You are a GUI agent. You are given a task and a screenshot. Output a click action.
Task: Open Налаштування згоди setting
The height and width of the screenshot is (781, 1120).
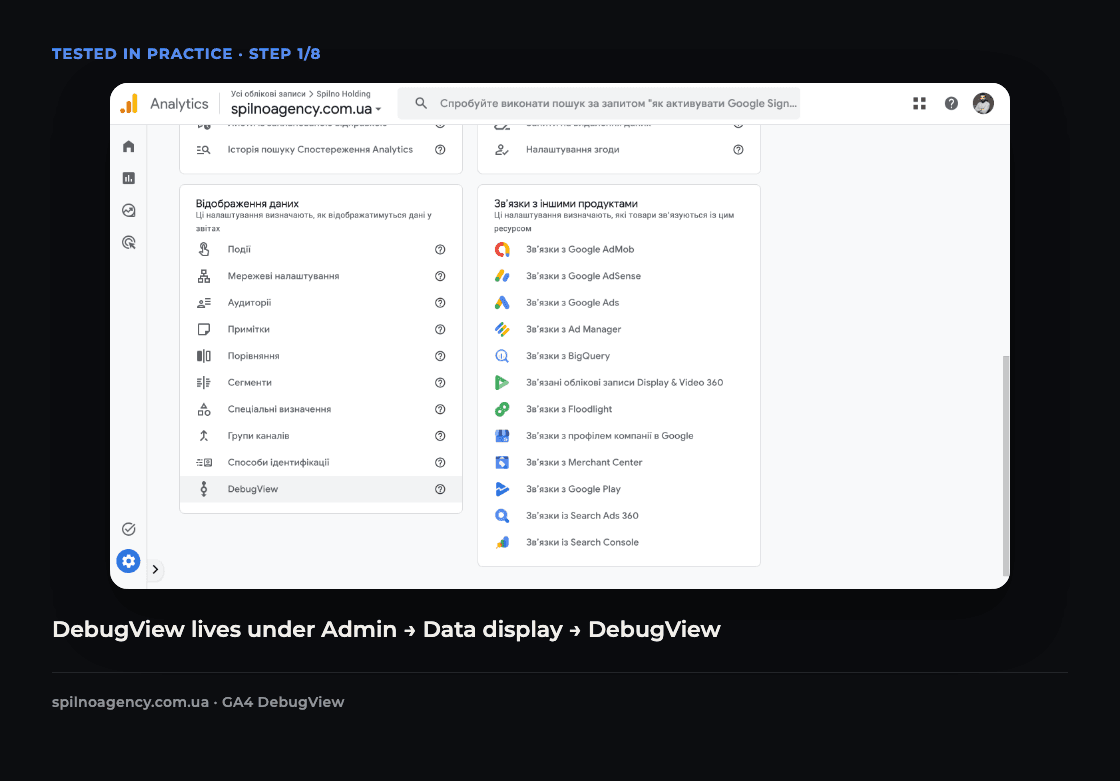click(619, 149)
